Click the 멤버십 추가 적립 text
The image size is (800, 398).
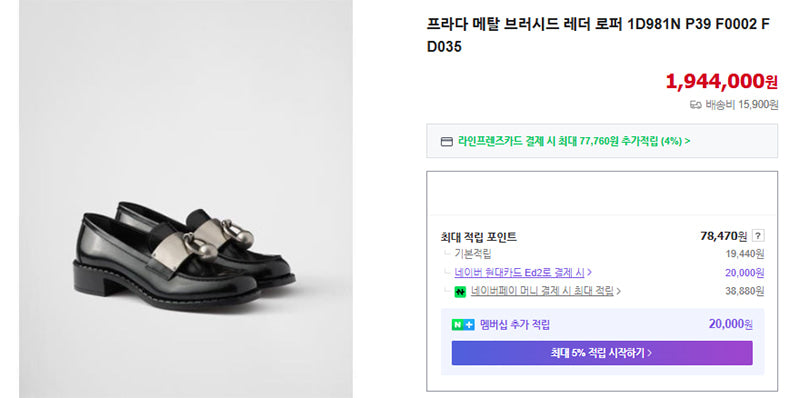click(515, 325)
